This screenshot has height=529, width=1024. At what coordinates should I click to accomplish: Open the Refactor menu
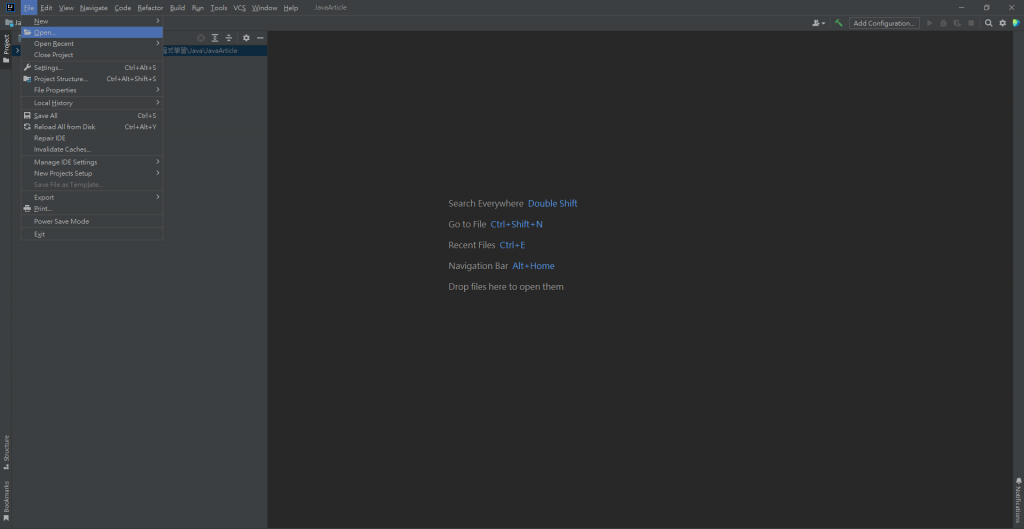point(150,8)
